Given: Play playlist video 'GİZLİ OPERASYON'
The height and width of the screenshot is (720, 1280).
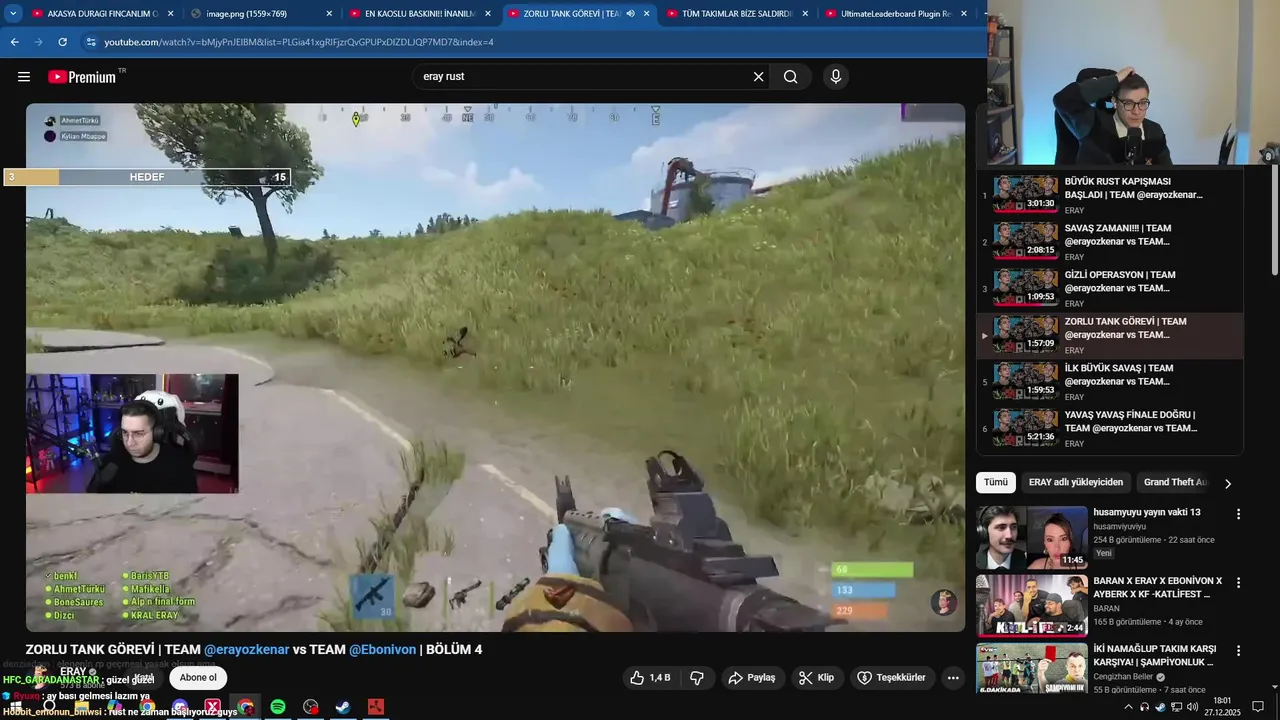Looking at the screenshot, I should (x=1110, y=289).
